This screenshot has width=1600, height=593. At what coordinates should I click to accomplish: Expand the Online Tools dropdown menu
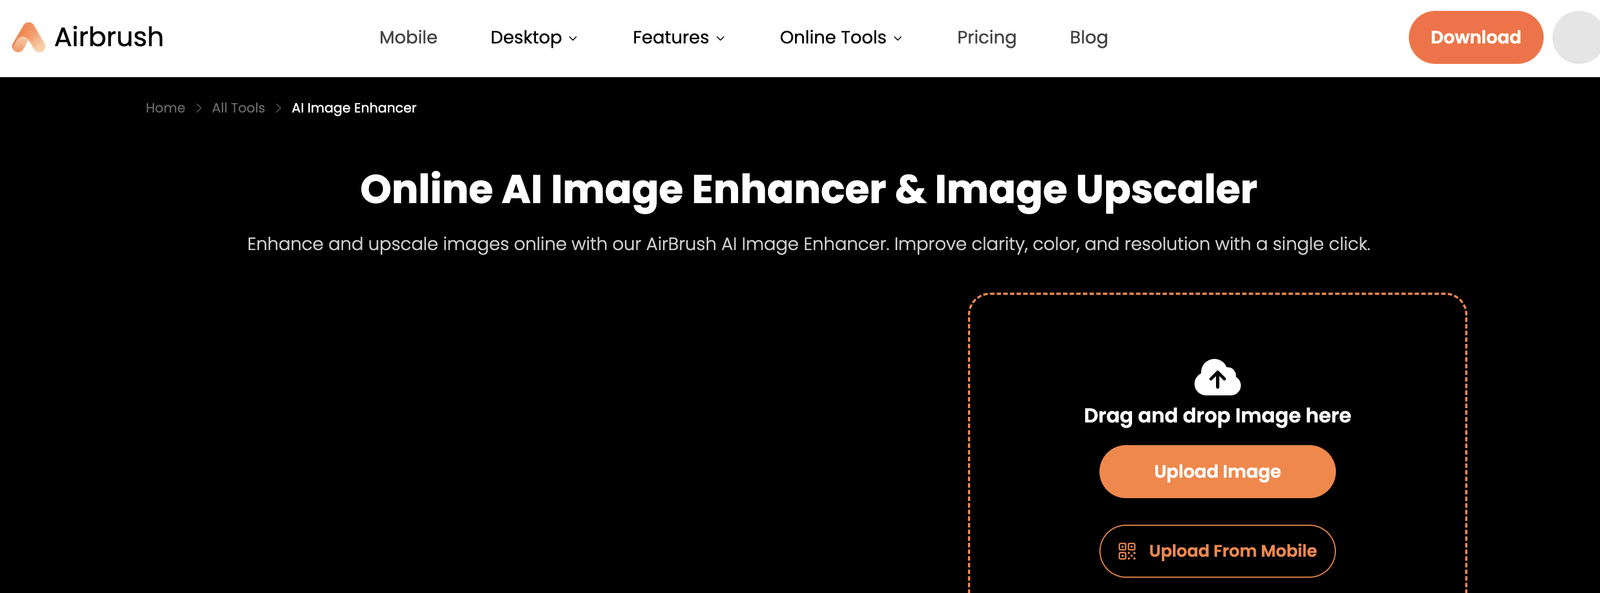tap(841, 37)
